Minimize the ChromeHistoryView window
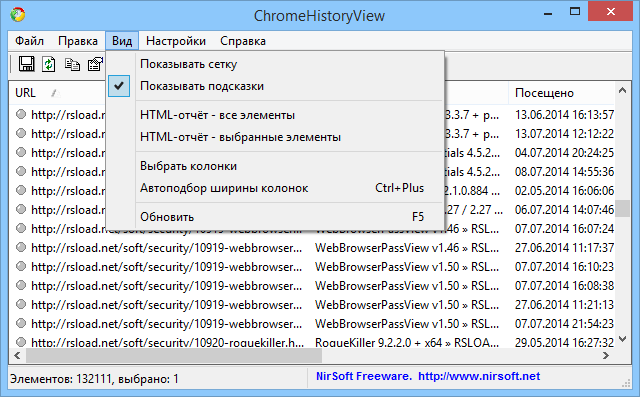The image size is (640, 397). [x=548, y=13]
